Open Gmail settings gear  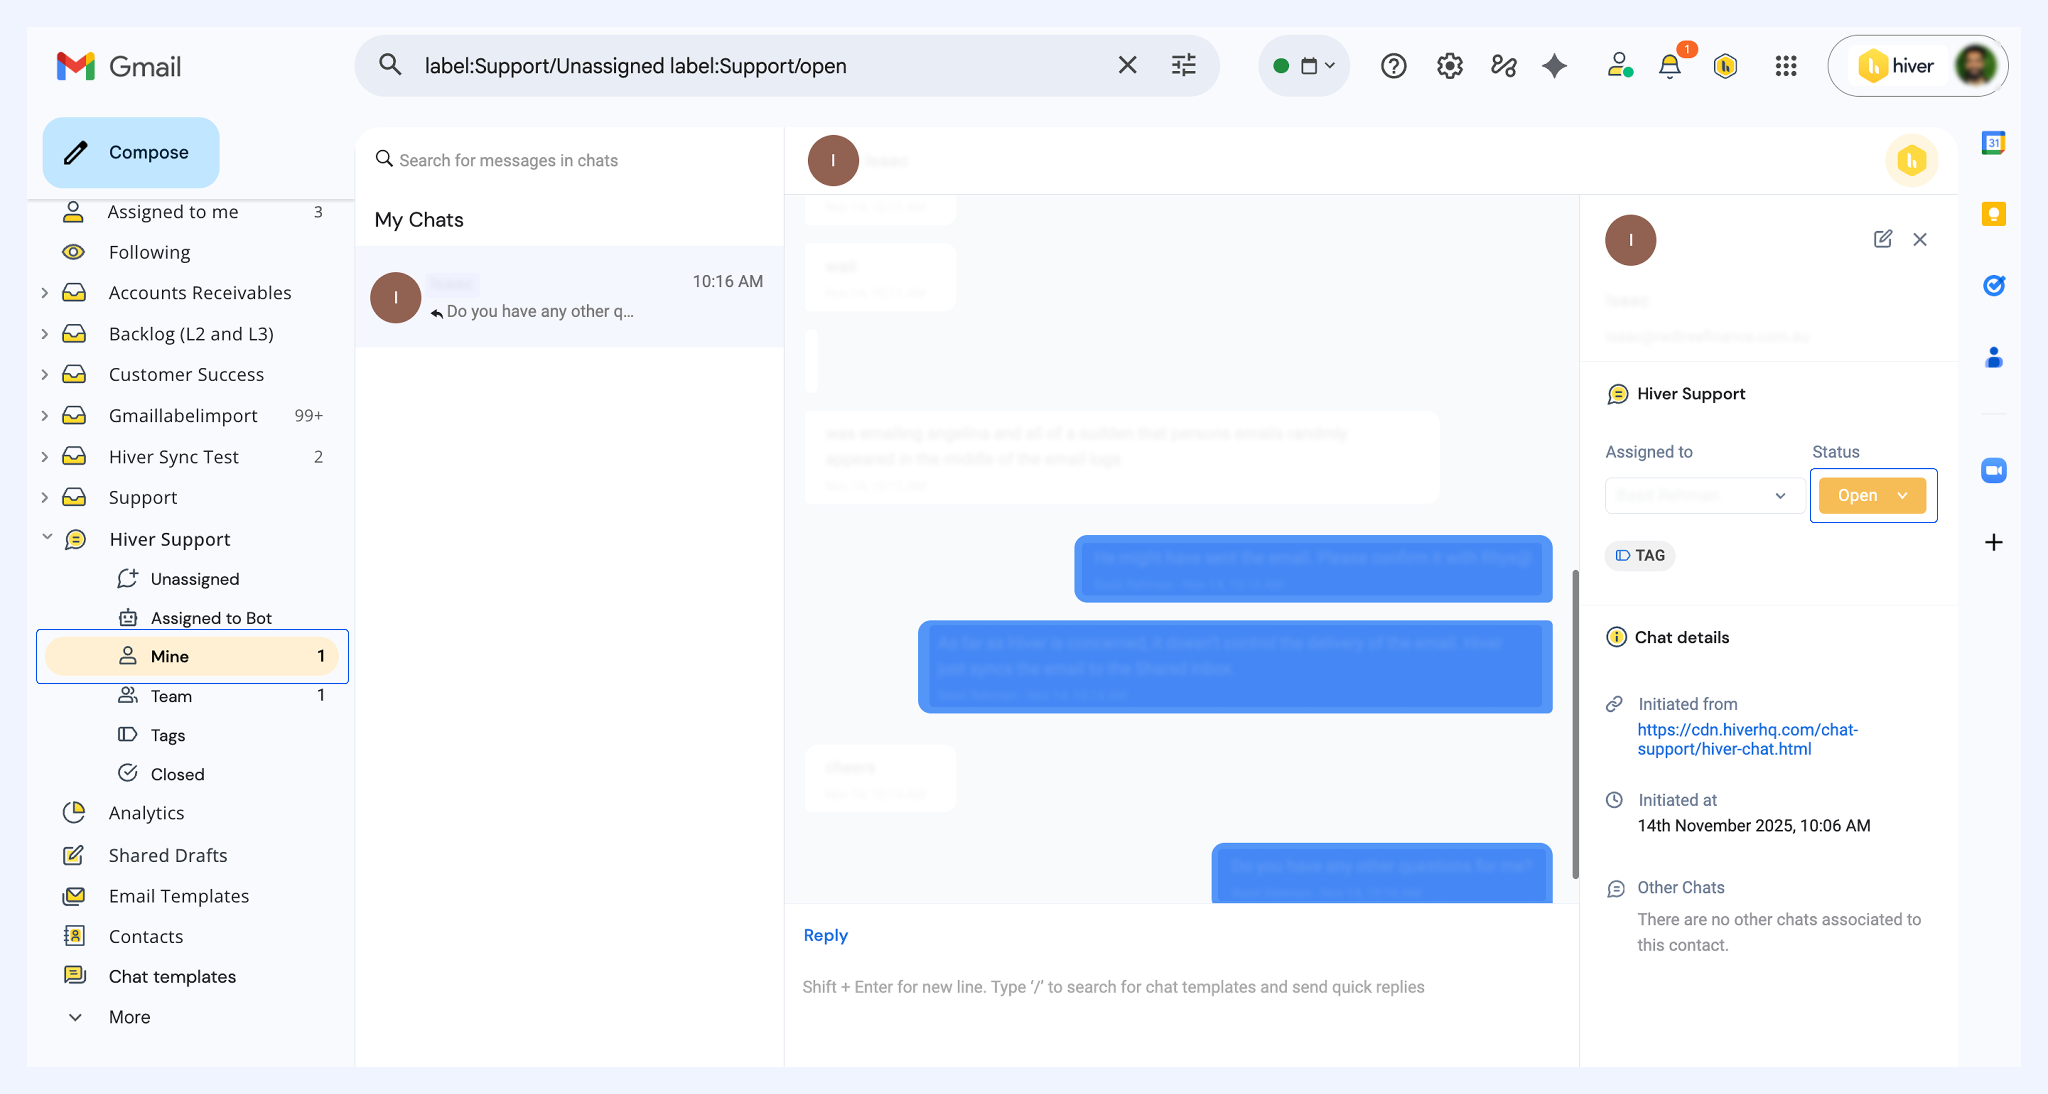pyautogui.click(x=1449, y=66)
